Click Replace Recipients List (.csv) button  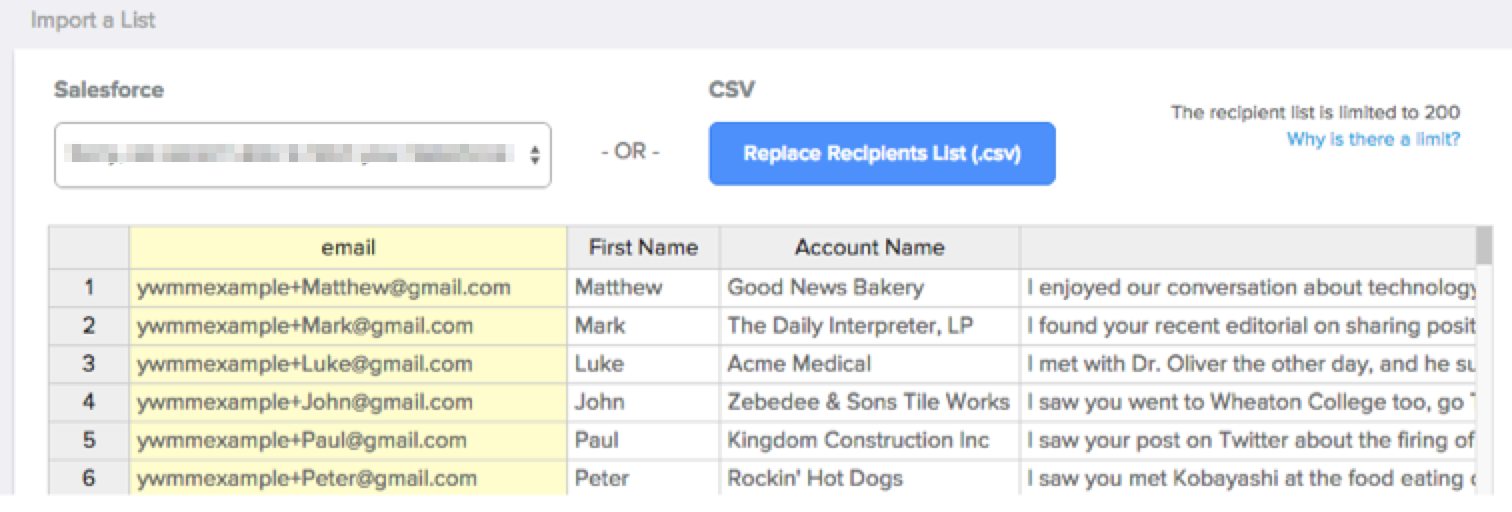pyautogui.click(x=882, y=154)
